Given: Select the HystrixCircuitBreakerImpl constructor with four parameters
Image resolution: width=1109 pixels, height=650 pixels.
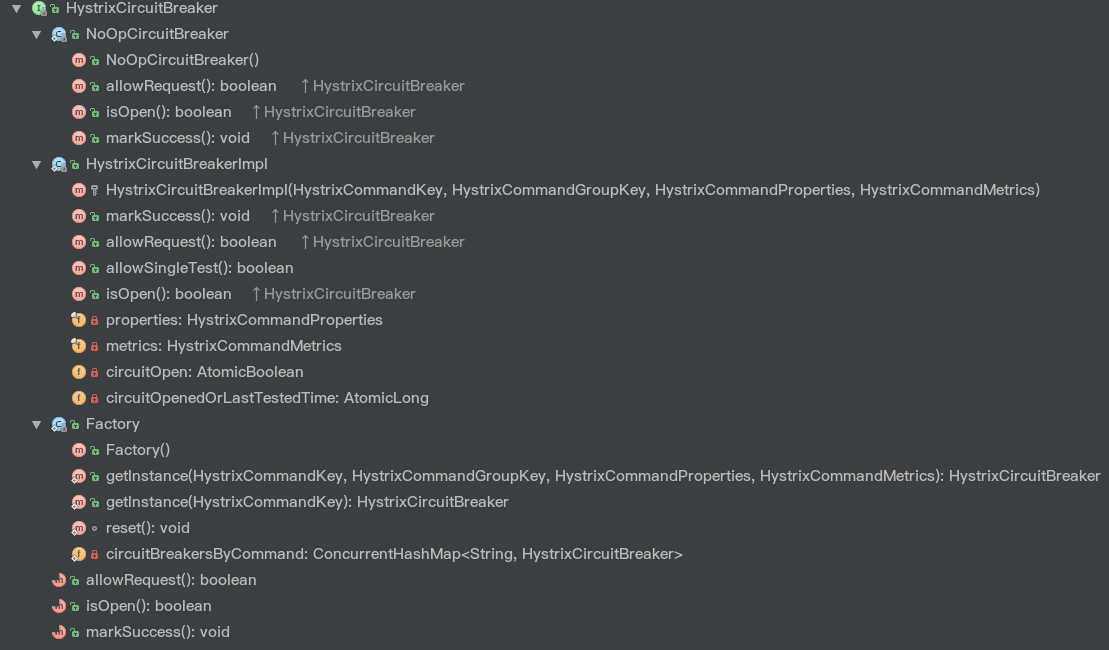Looking at the screenshot, I should click(573, 190).
